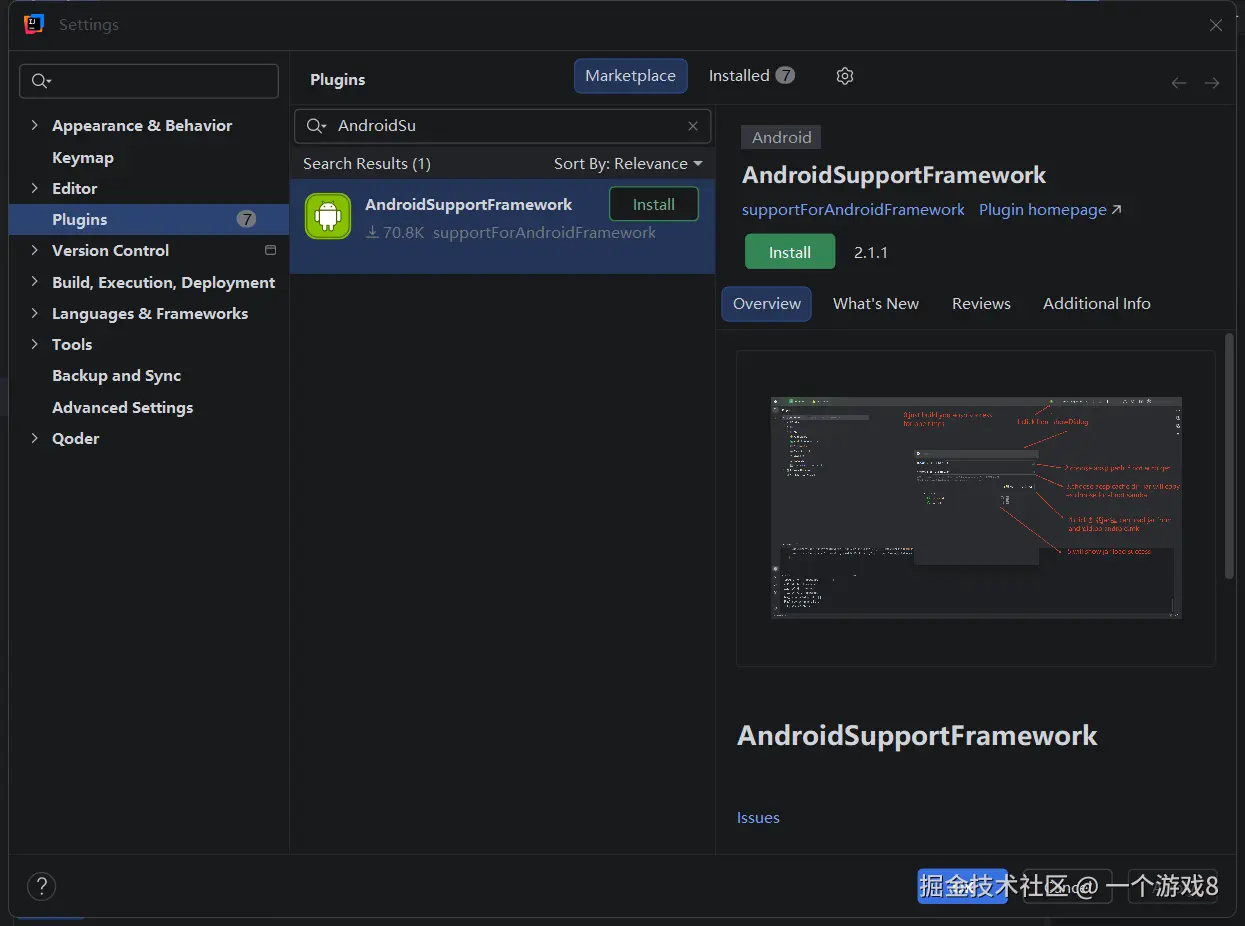Click the IntelliJ logo in title bar
Viewport: 1245px width, 926px height.
[34, 25]
